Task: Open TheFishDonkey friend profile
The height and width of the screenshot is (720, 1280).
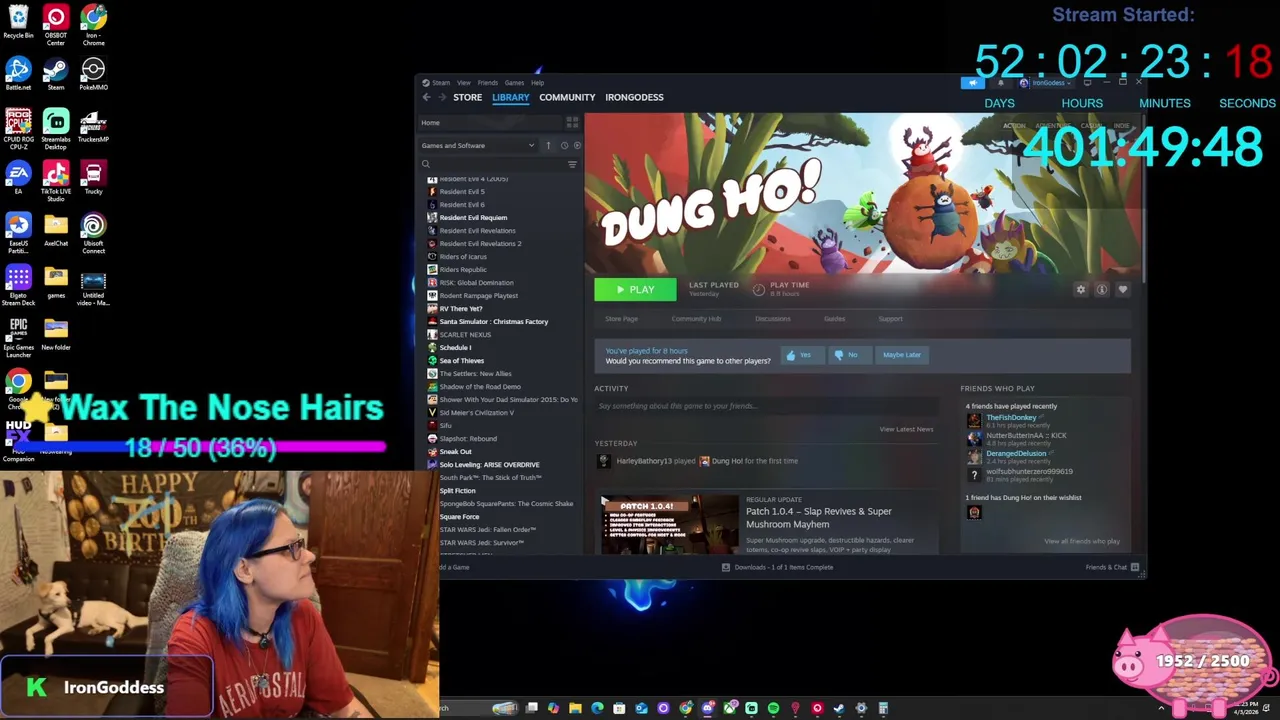Action: point(1011,418)
